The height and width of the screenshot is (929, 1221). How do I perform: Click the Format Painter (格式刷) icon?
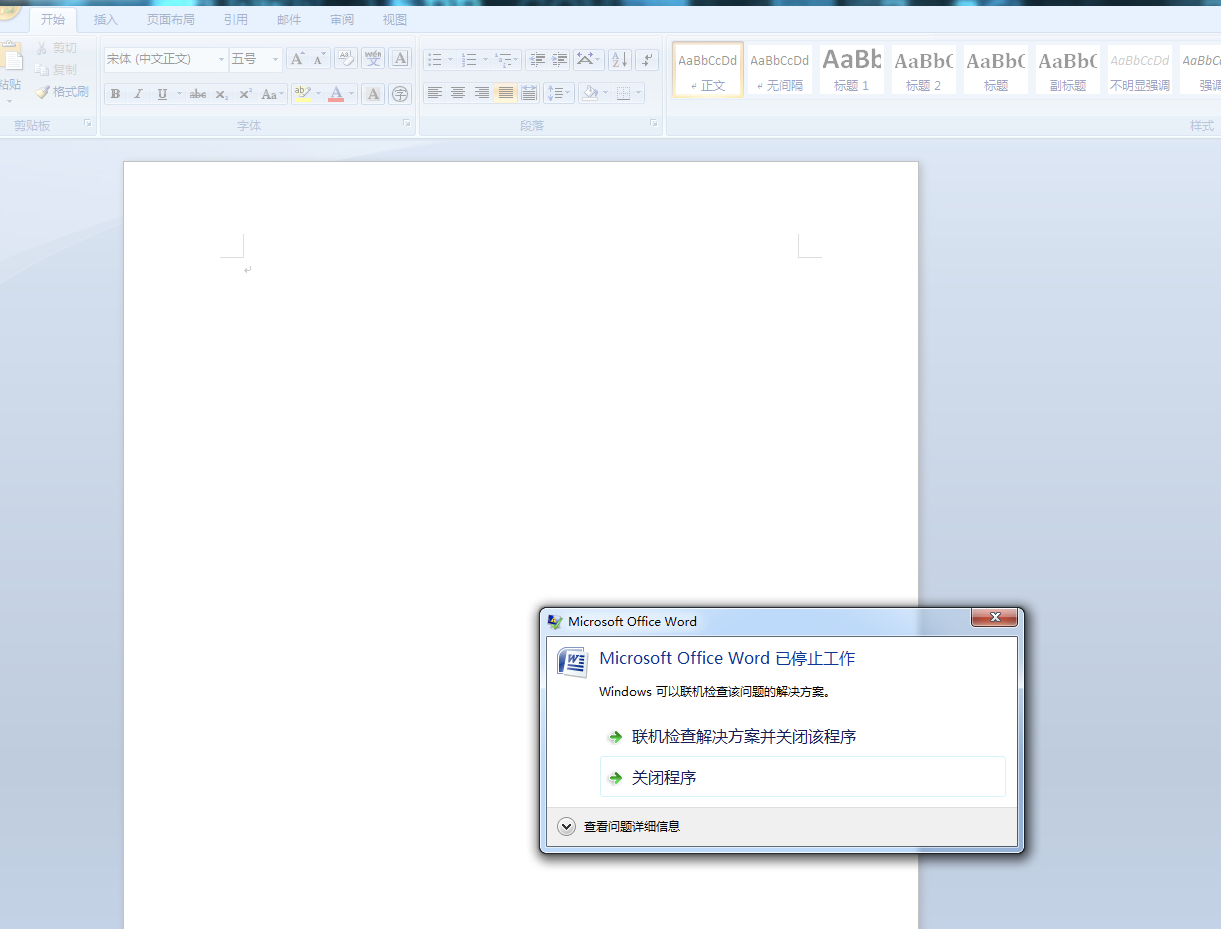click(62, 92)
